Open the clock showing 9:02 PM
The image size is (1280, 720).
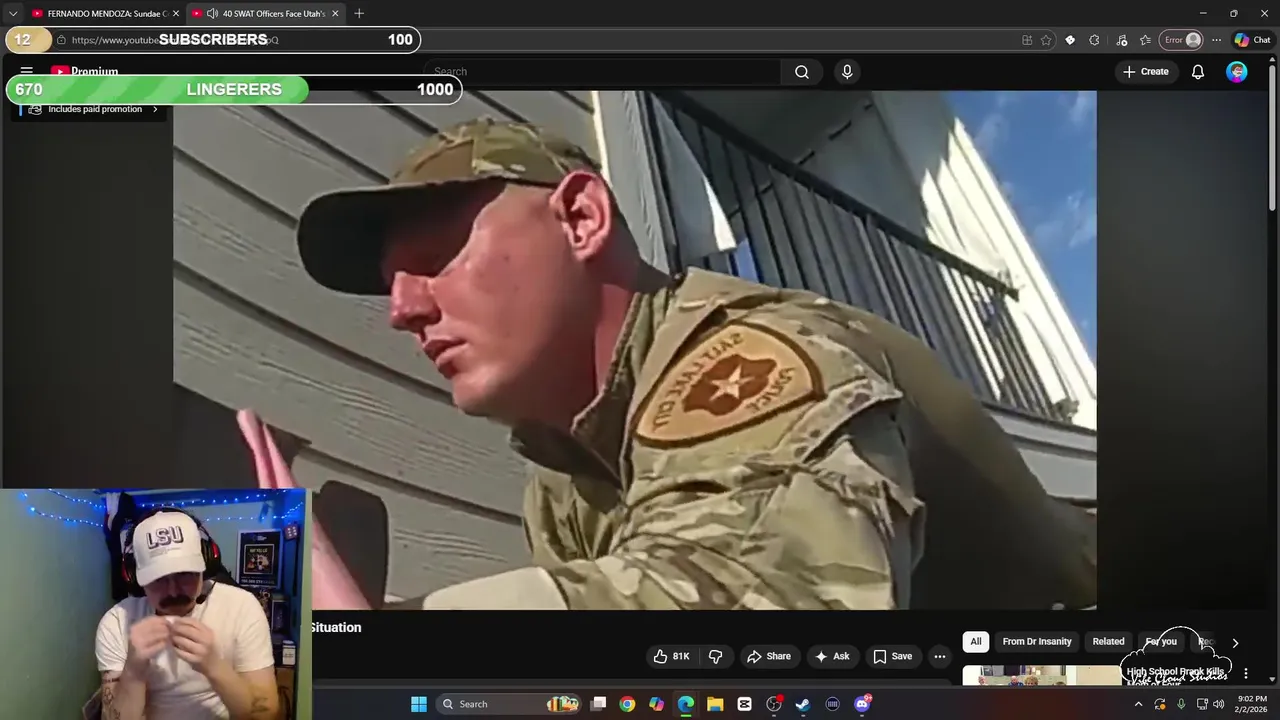1252,704
